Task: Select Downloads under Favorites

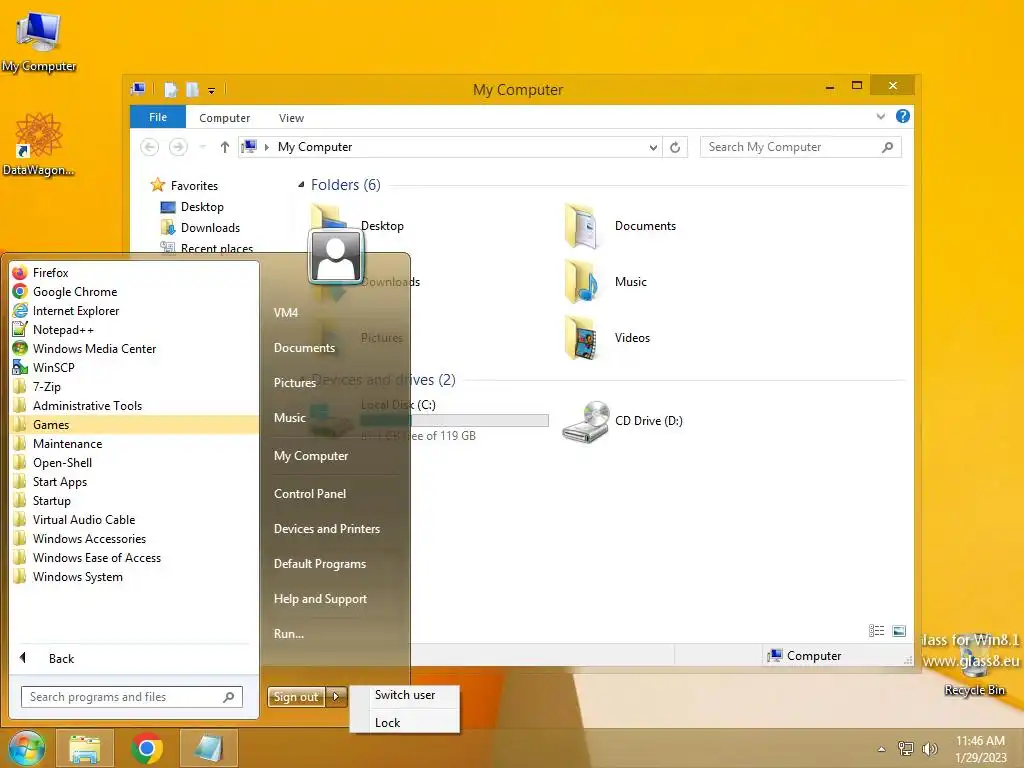Action: click(210, 227)
